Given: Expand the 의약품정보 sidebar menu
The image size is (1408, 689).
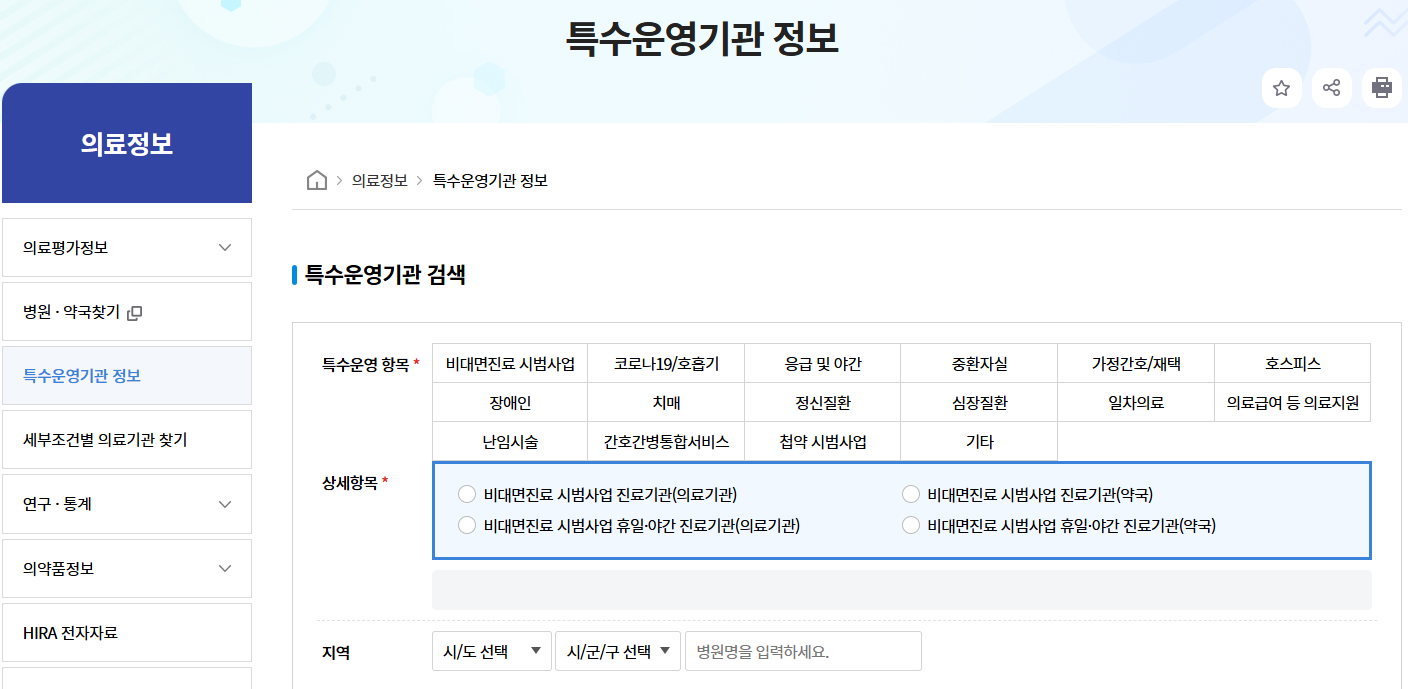Looking at the screenshot, I should pos(127,568).
